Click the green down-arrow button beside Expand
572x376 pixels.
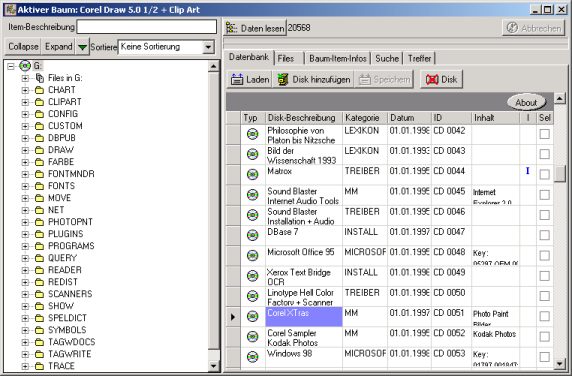point(82,47)
